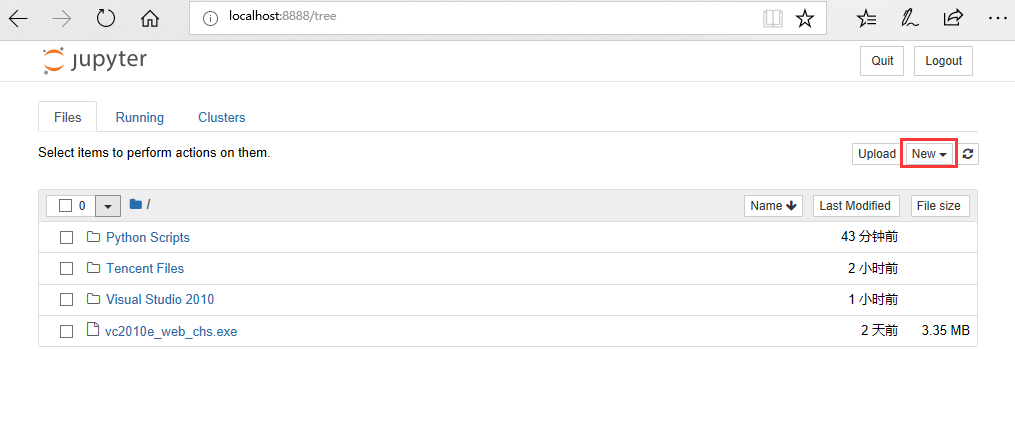Image resolution: width=1015 pixels, height=424 pixels.
Task: Open the Clusters tab
Action: (221, 117)
